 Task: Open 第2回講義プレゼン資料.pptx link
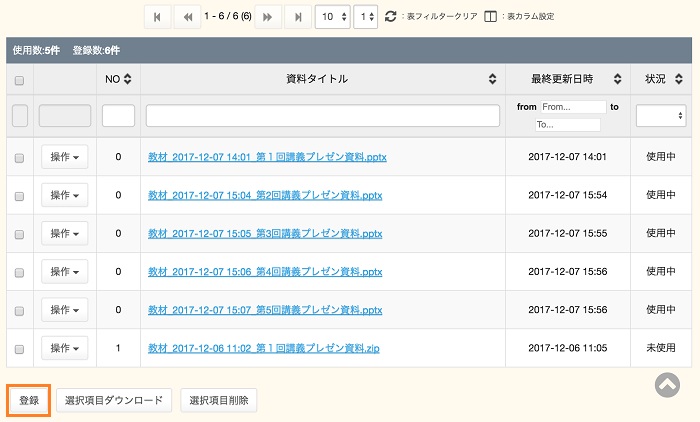tap(265, 195)
